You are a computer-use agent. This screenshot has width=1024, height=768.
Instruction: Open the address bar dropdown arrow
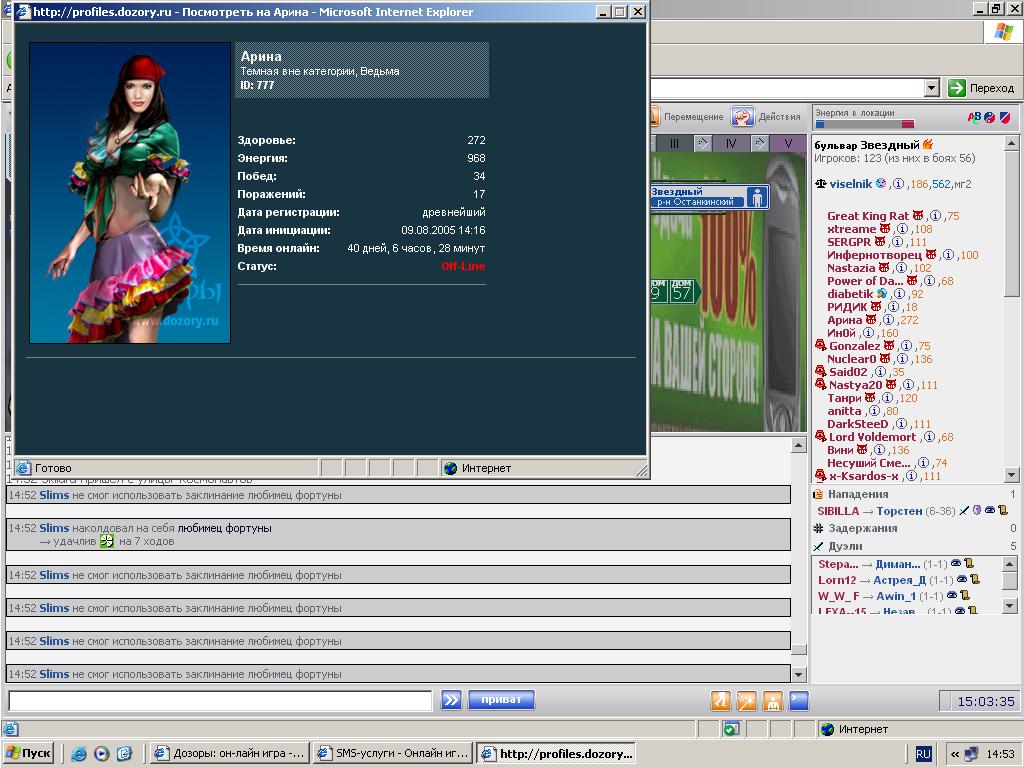point(932,88)
